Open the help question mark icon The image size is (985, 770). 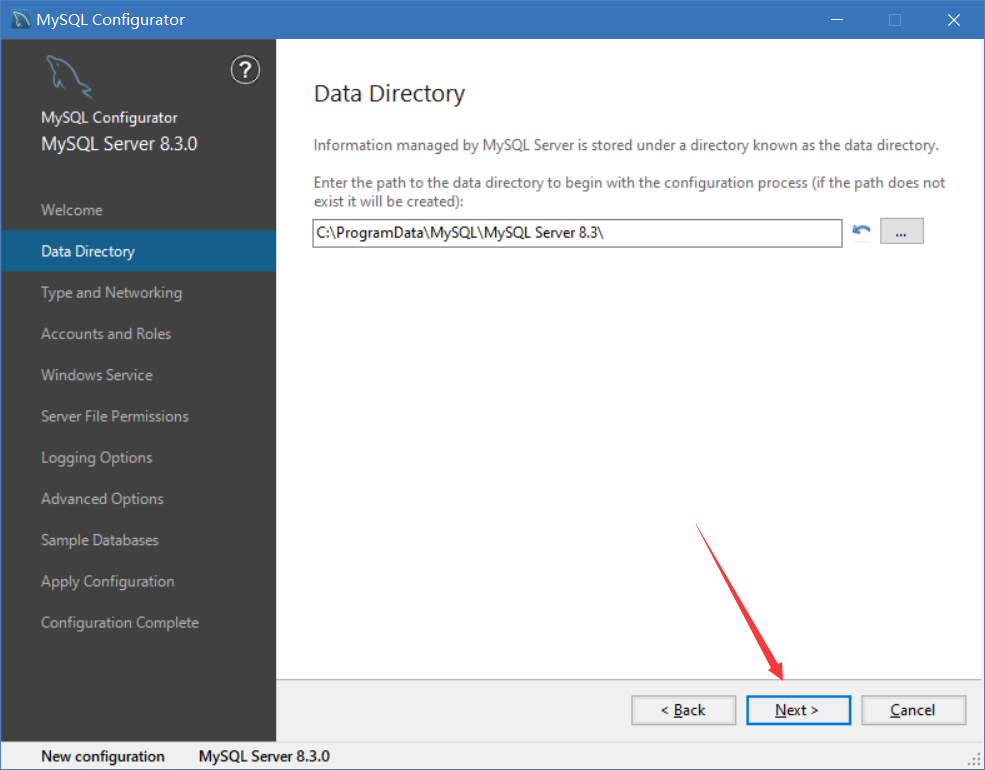245,70
